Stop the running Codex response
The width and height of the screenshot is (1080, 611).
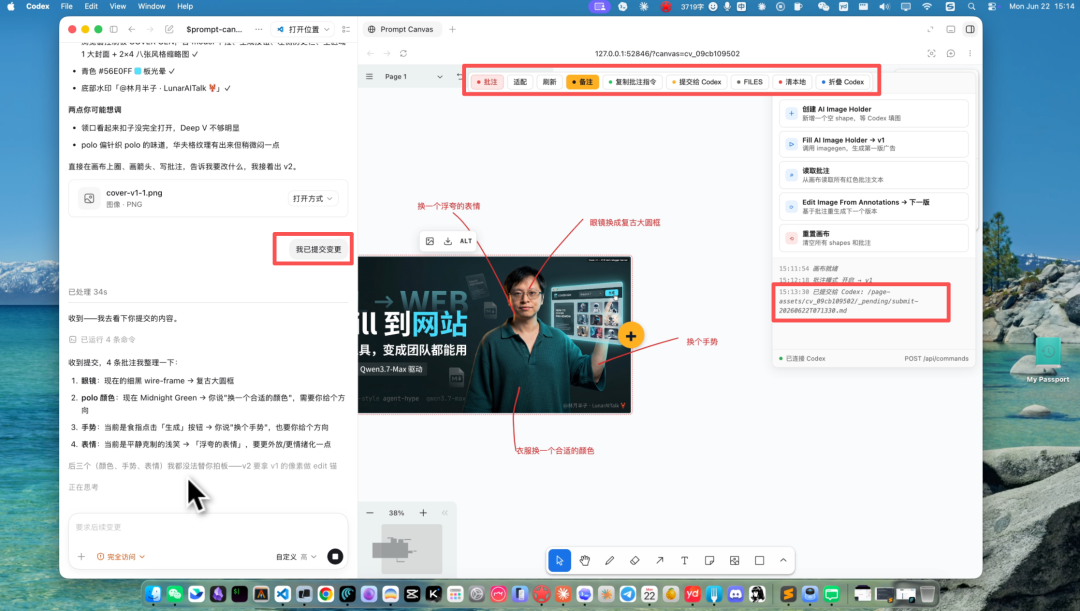pyautogui.click(x=335, y=557)
